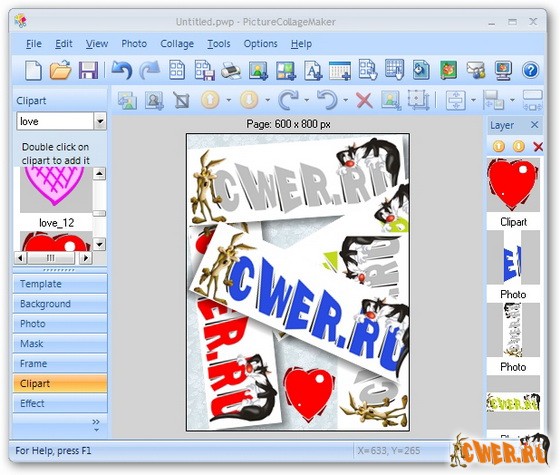Open the Tools menu
The image size is (560, 475).
pyautogui.click(x=219, y=44)
